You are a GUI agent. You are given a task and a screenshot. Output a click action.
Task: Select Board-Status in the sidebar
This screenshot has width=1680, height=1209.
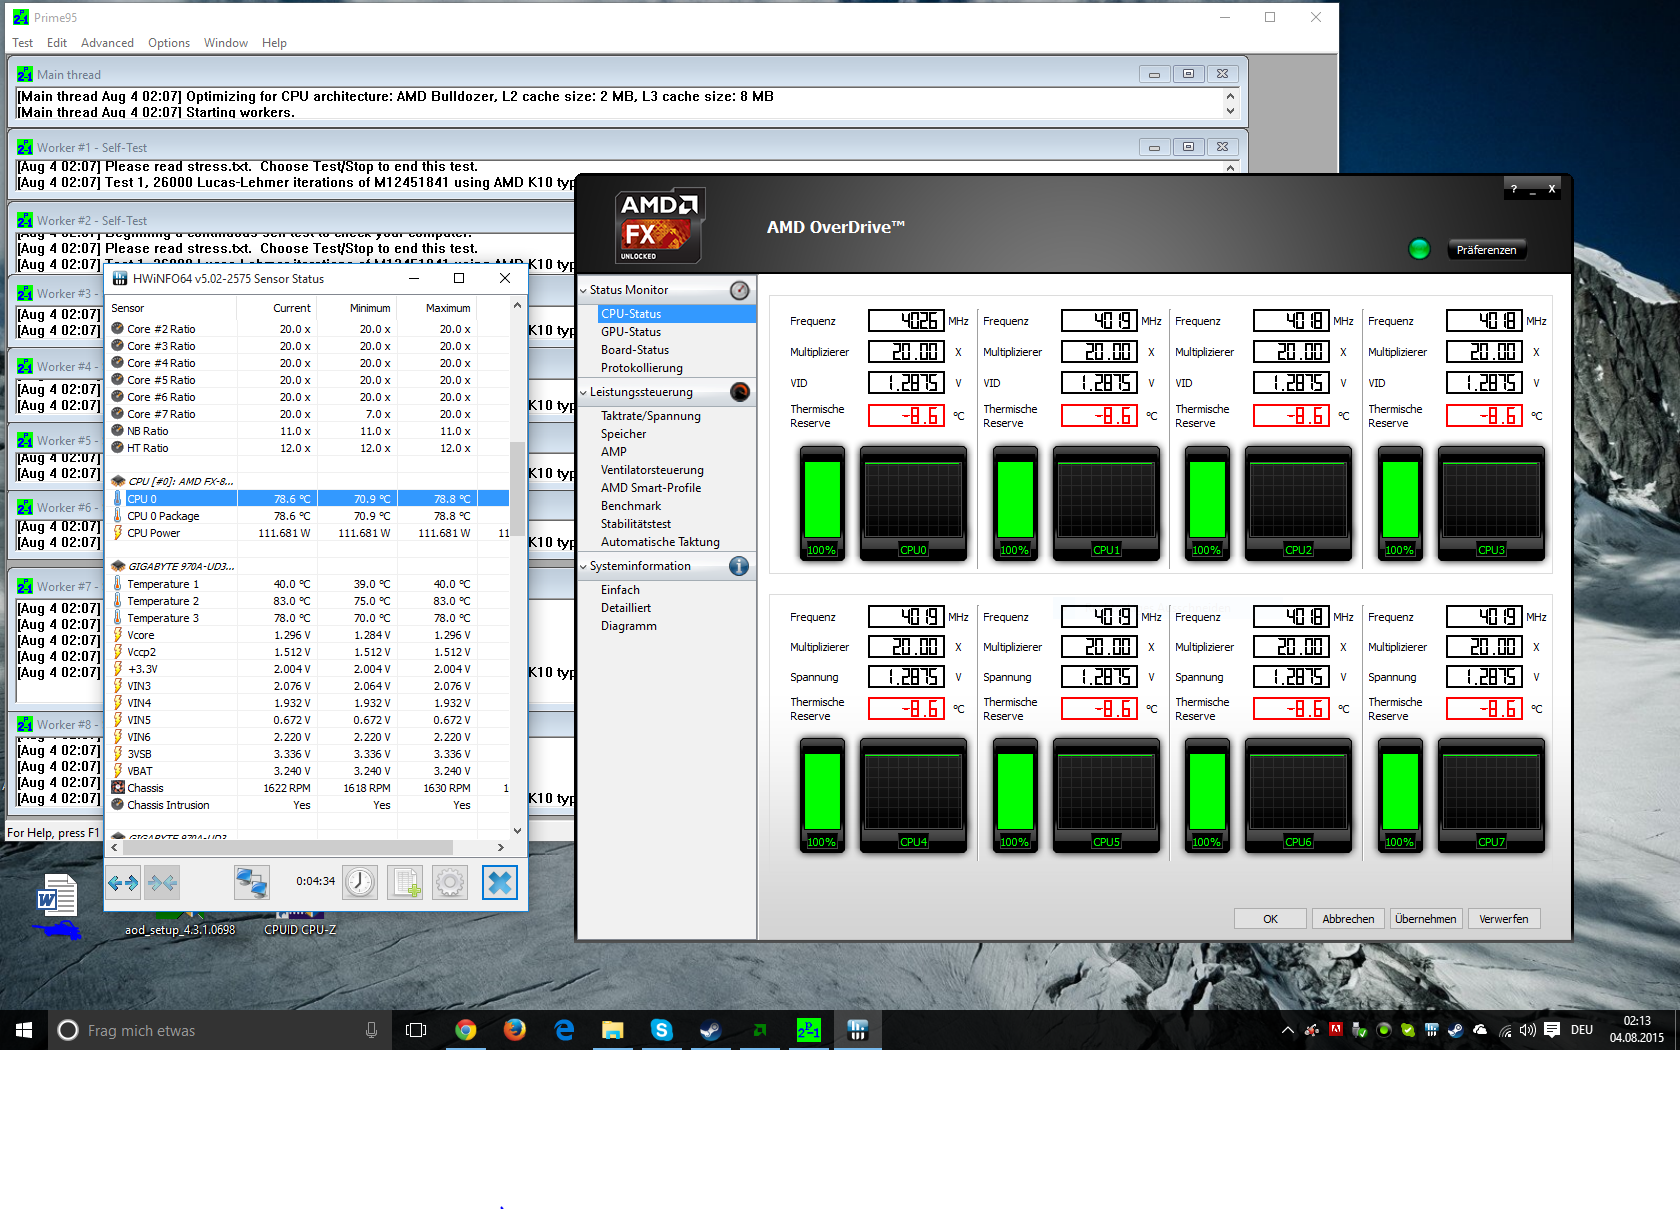[x=635, y=350]
